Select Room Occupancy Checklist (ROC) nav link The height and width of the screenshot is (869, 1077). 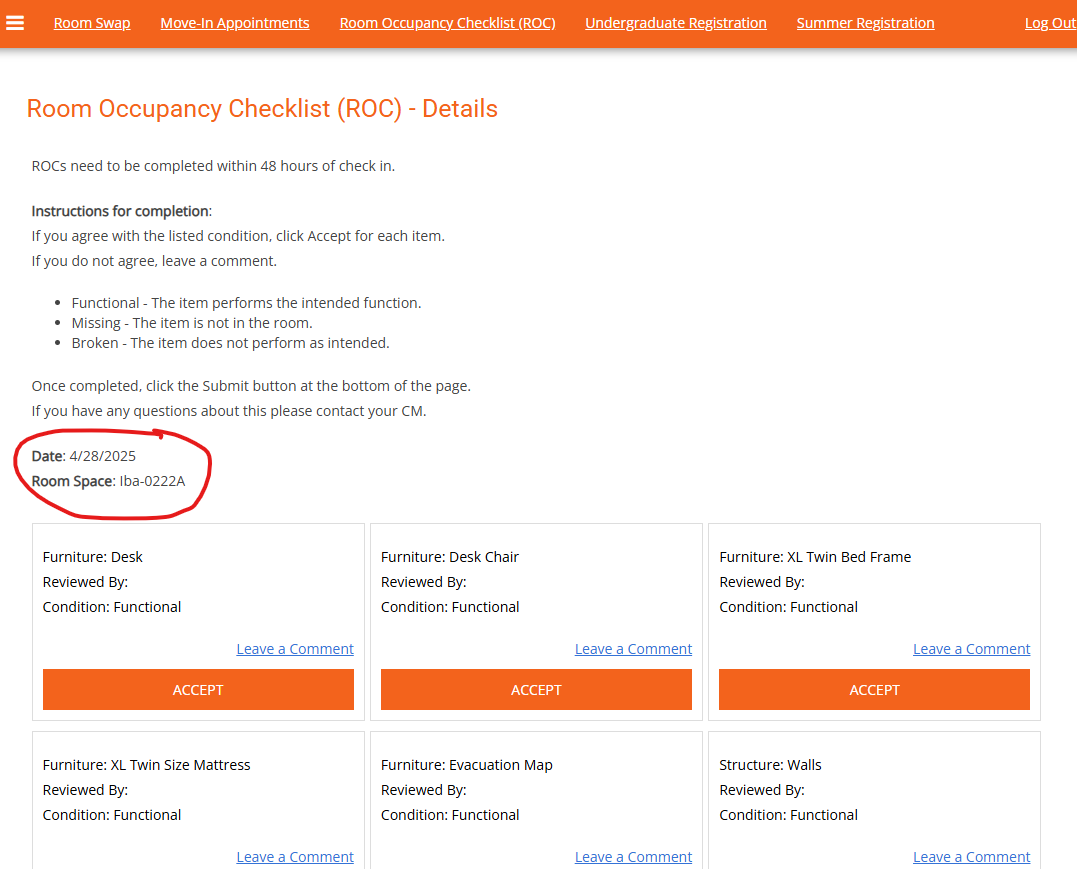point(447,23)
